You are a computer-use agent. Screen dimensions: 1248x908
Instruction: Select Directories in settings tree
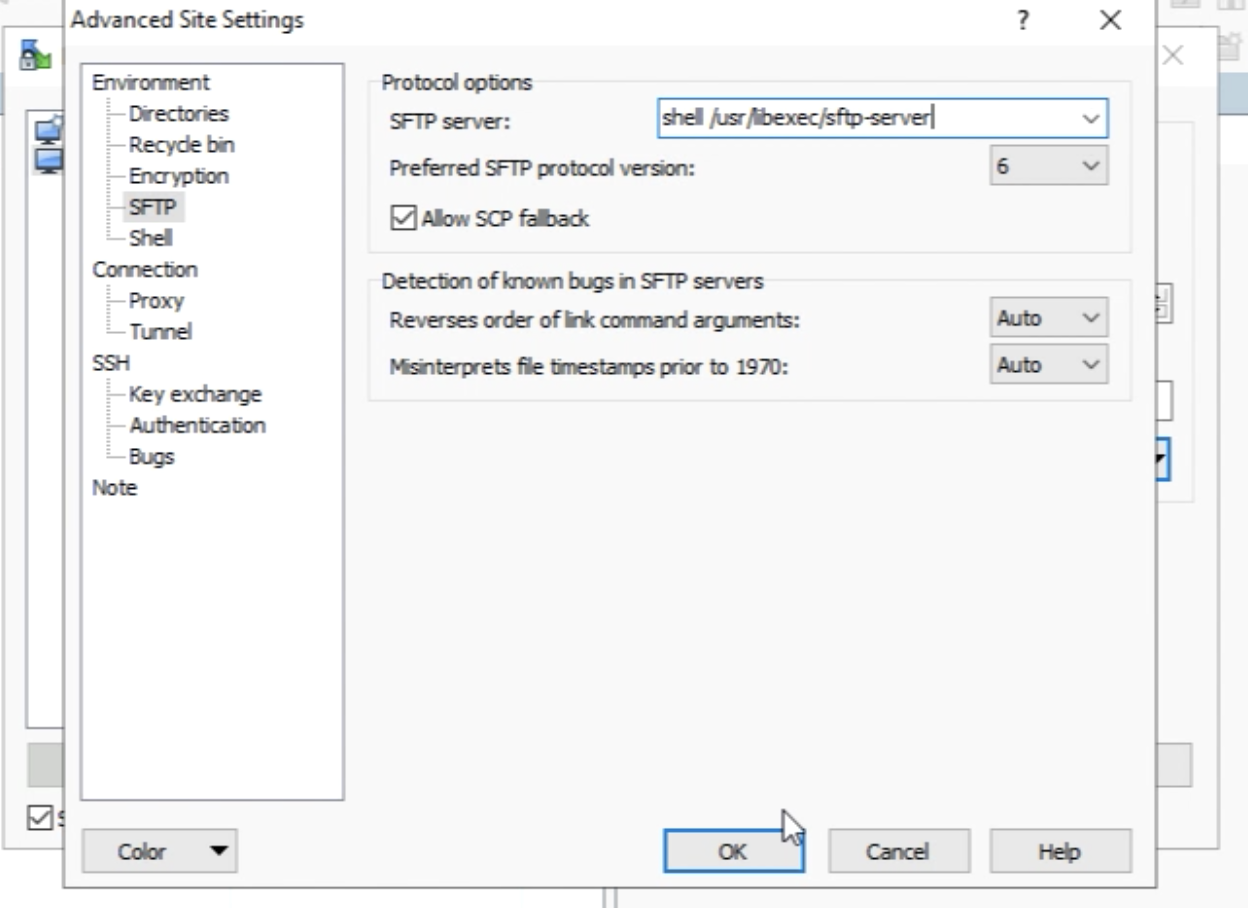tap(178, 113)
